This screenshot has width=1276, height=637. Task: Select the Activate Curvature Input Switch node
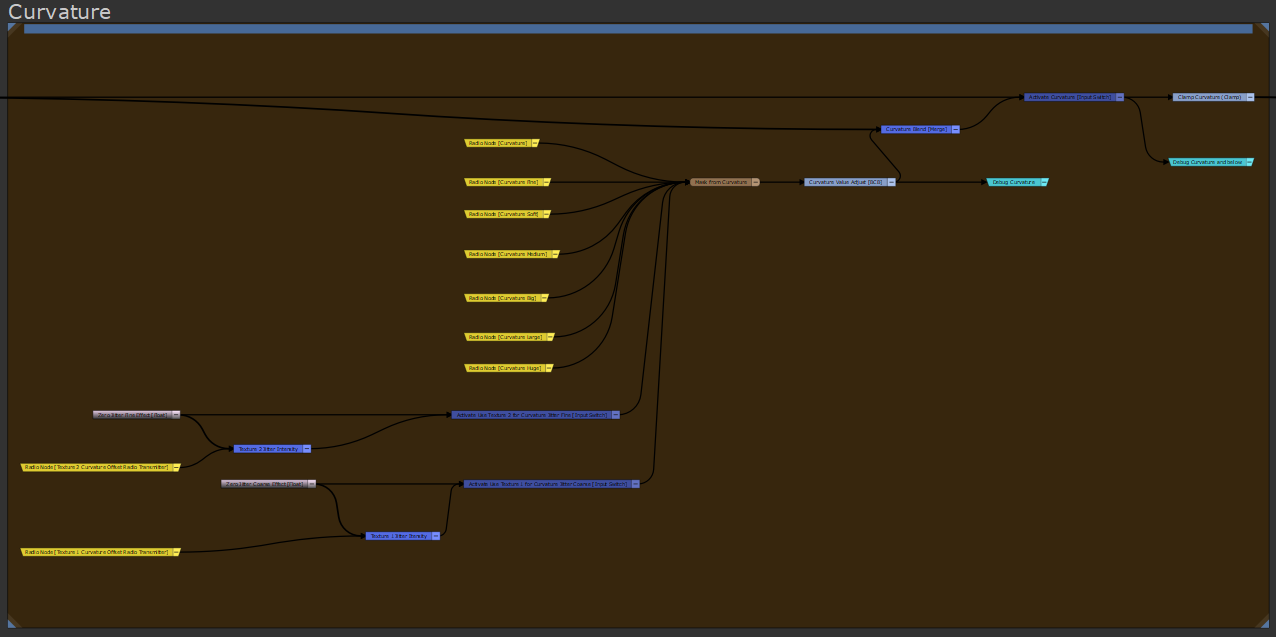(1069, 97)
